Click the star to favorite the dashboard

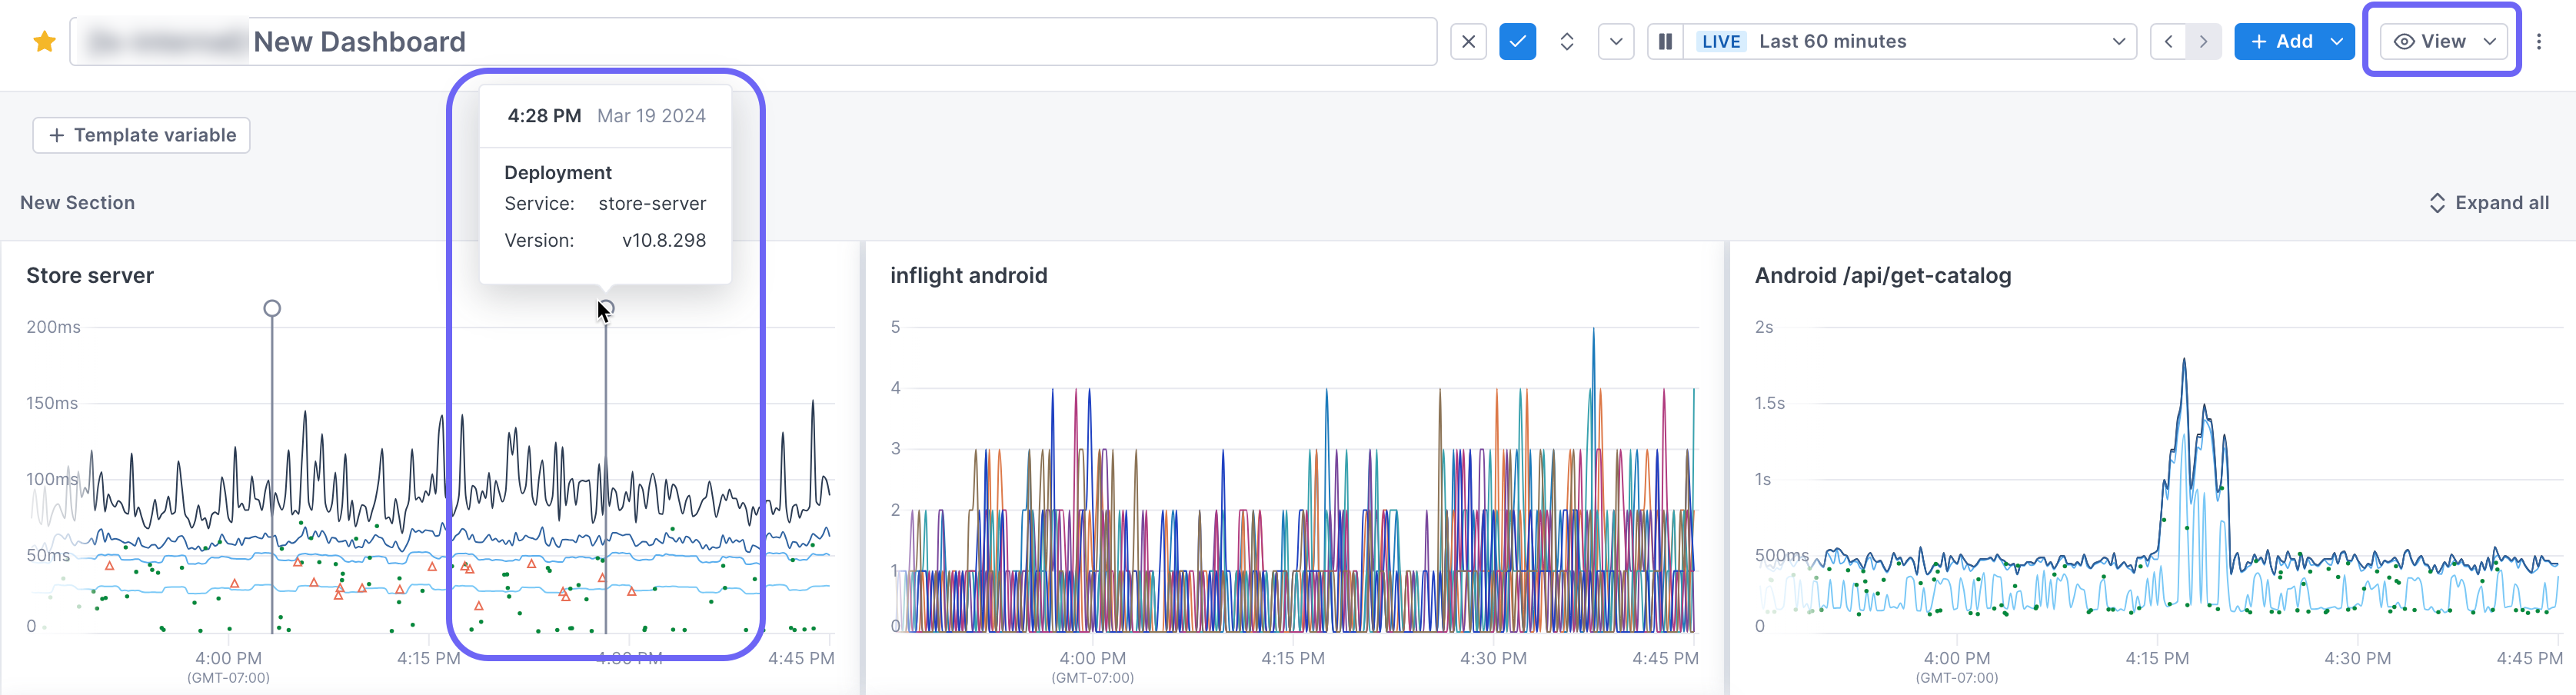click(44, 41)
